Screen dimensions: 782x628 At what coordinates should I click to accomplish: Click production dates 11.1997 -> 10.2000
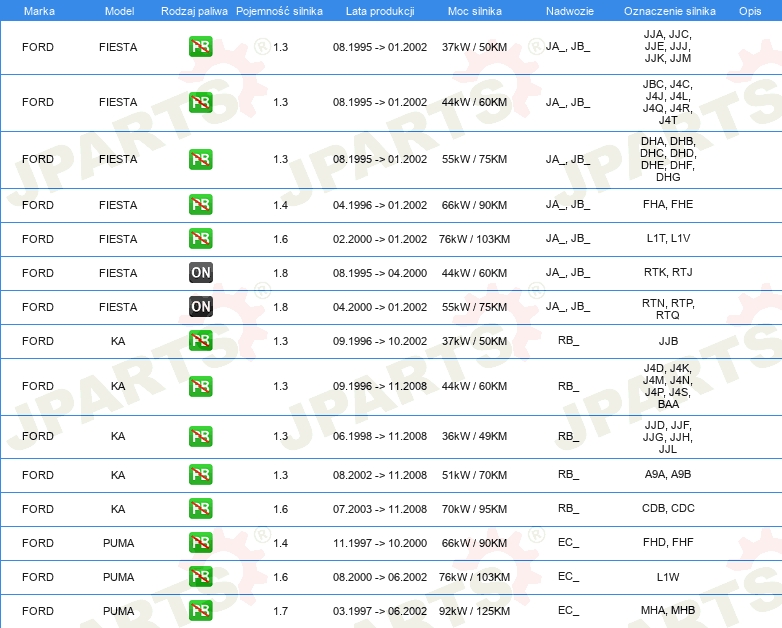point(380,543)
